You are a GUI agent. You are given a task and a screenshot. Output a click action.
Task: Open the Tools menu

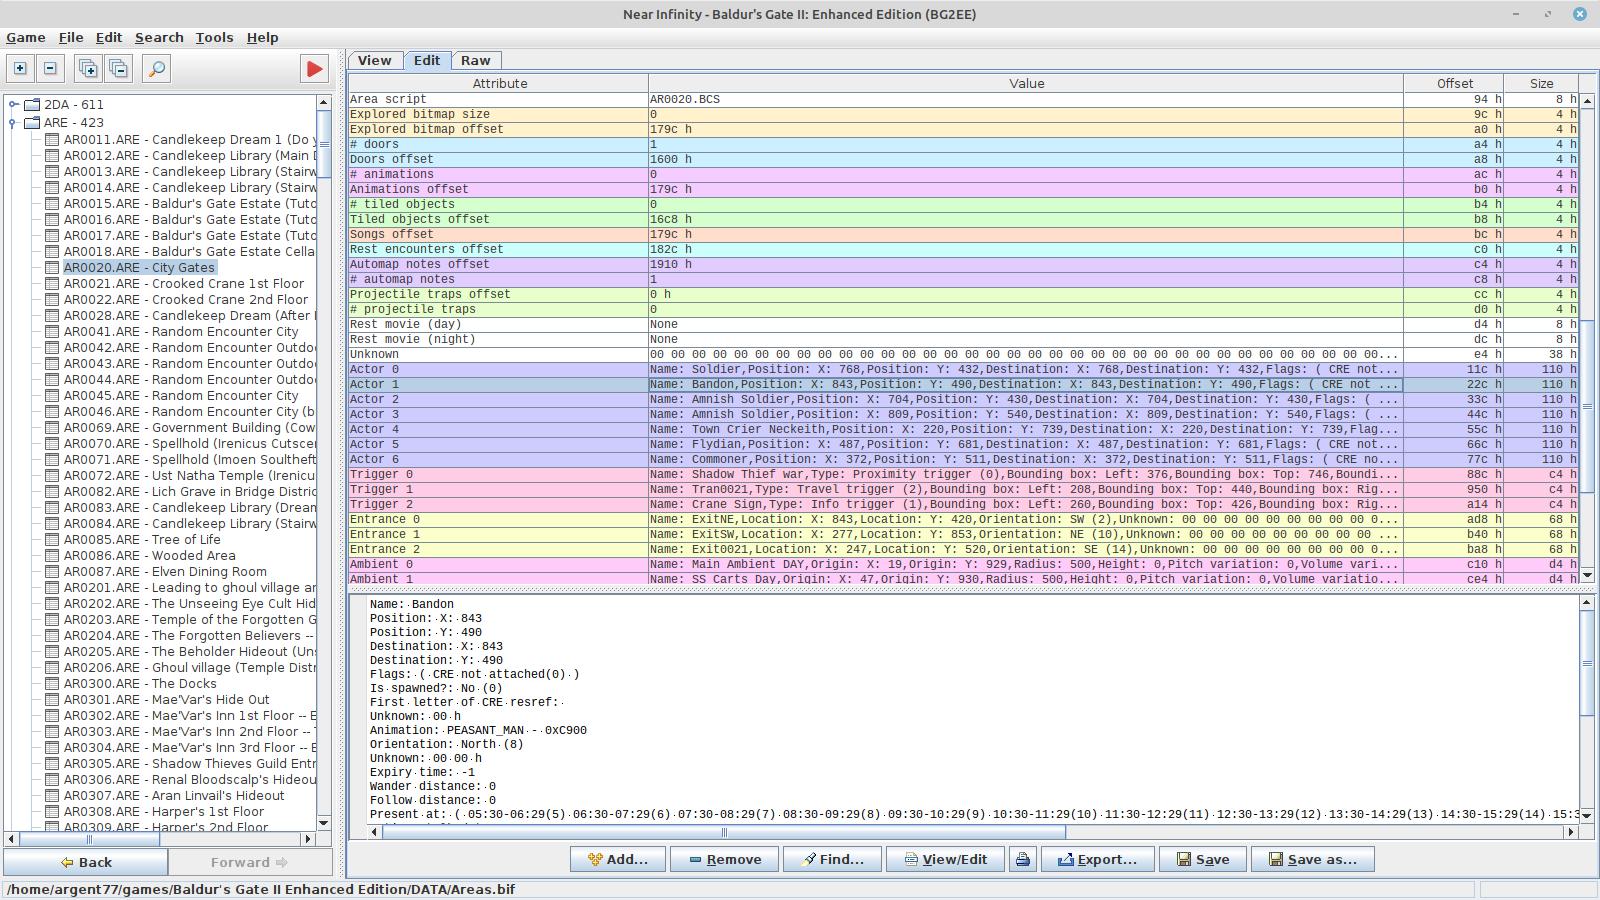(x=214, y=37)
